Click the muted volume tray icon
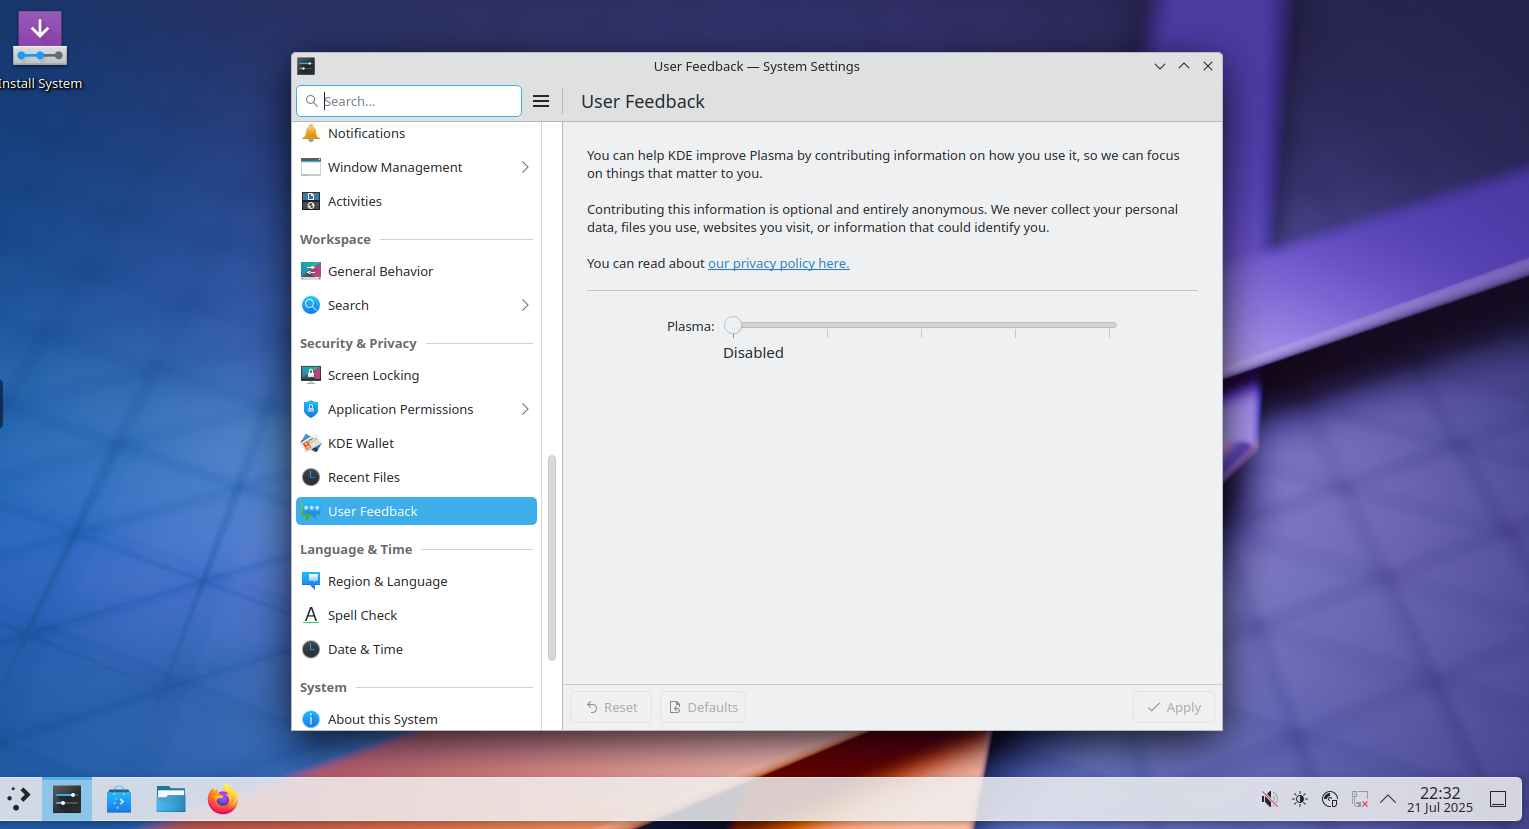This screenshot has height=829, width=1529. pyautogui.click(x=1269, y=799)
